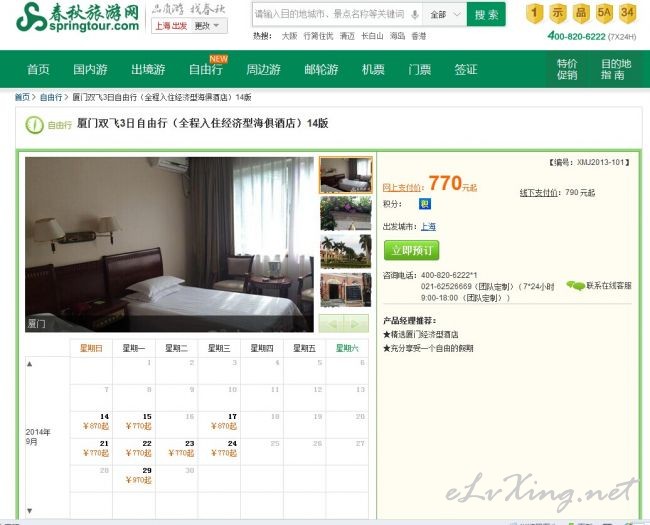Click the 立即预订 booking button
The height and width of the screenshot is (525, 650).
tap(411, 250)
